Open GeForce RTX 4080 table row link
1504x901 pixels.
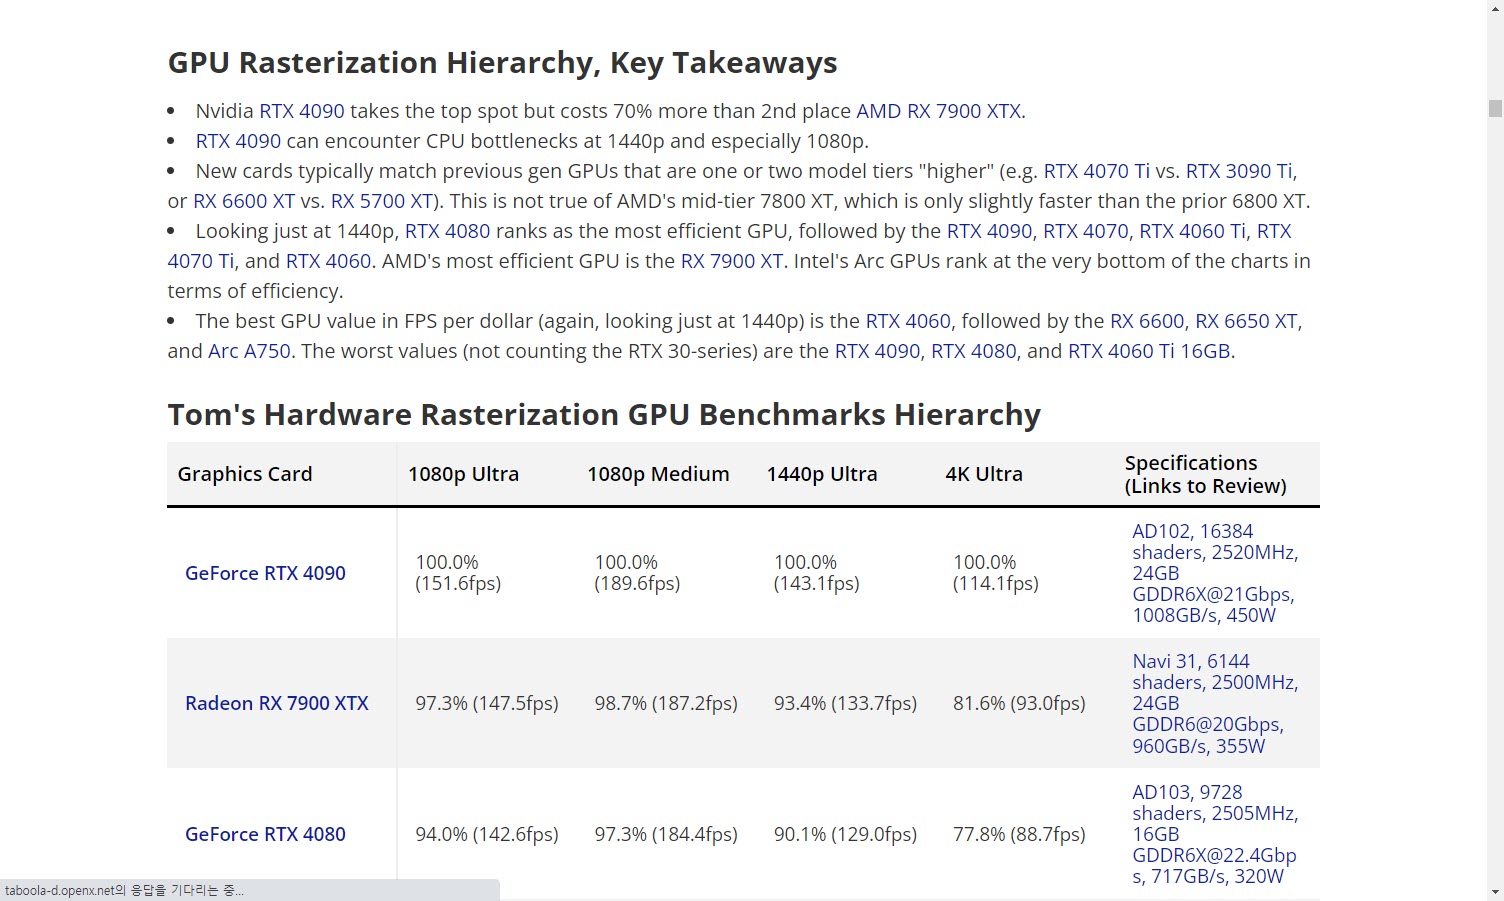[265, 834]
